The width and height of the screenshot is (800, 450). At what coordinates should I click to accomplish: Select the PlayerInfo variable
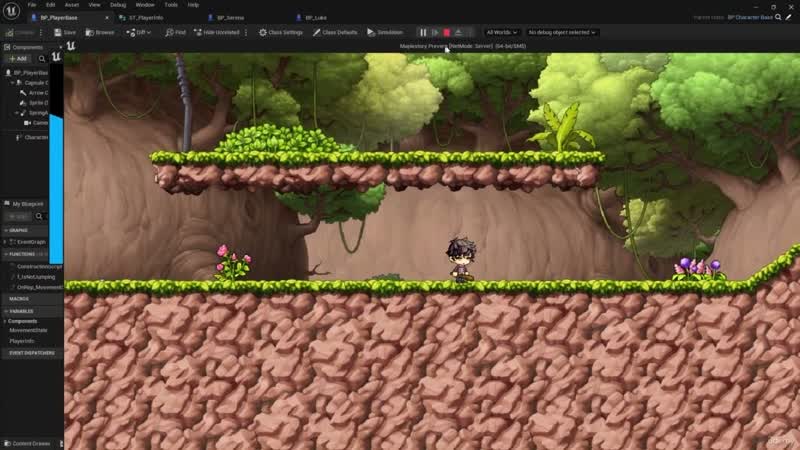22,341
